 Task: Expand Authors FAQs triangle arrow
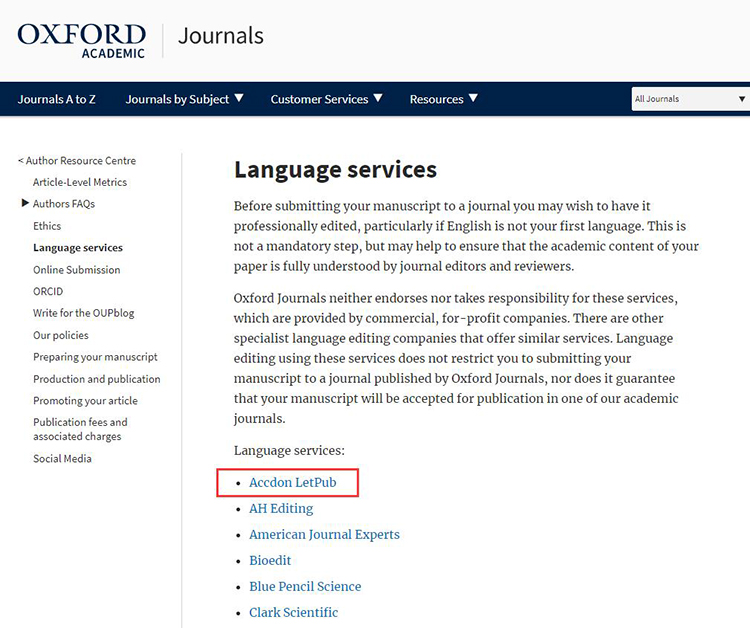click(x=25, y=204)
